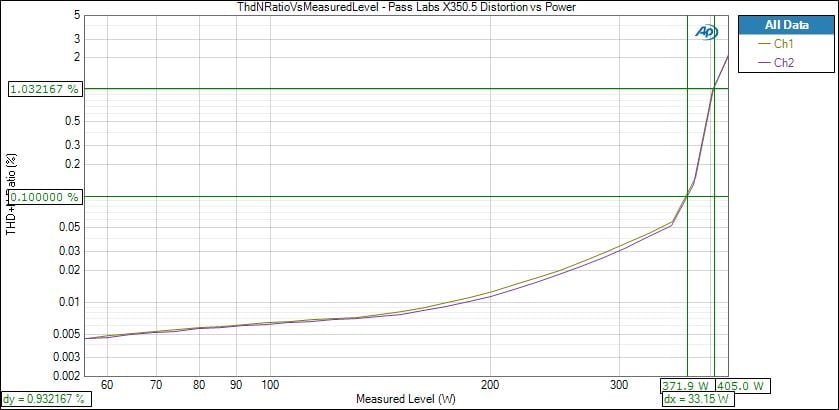The image size is (839, 410).
Task: Select the Ch2 legend entry
Action: coord(784,62)
